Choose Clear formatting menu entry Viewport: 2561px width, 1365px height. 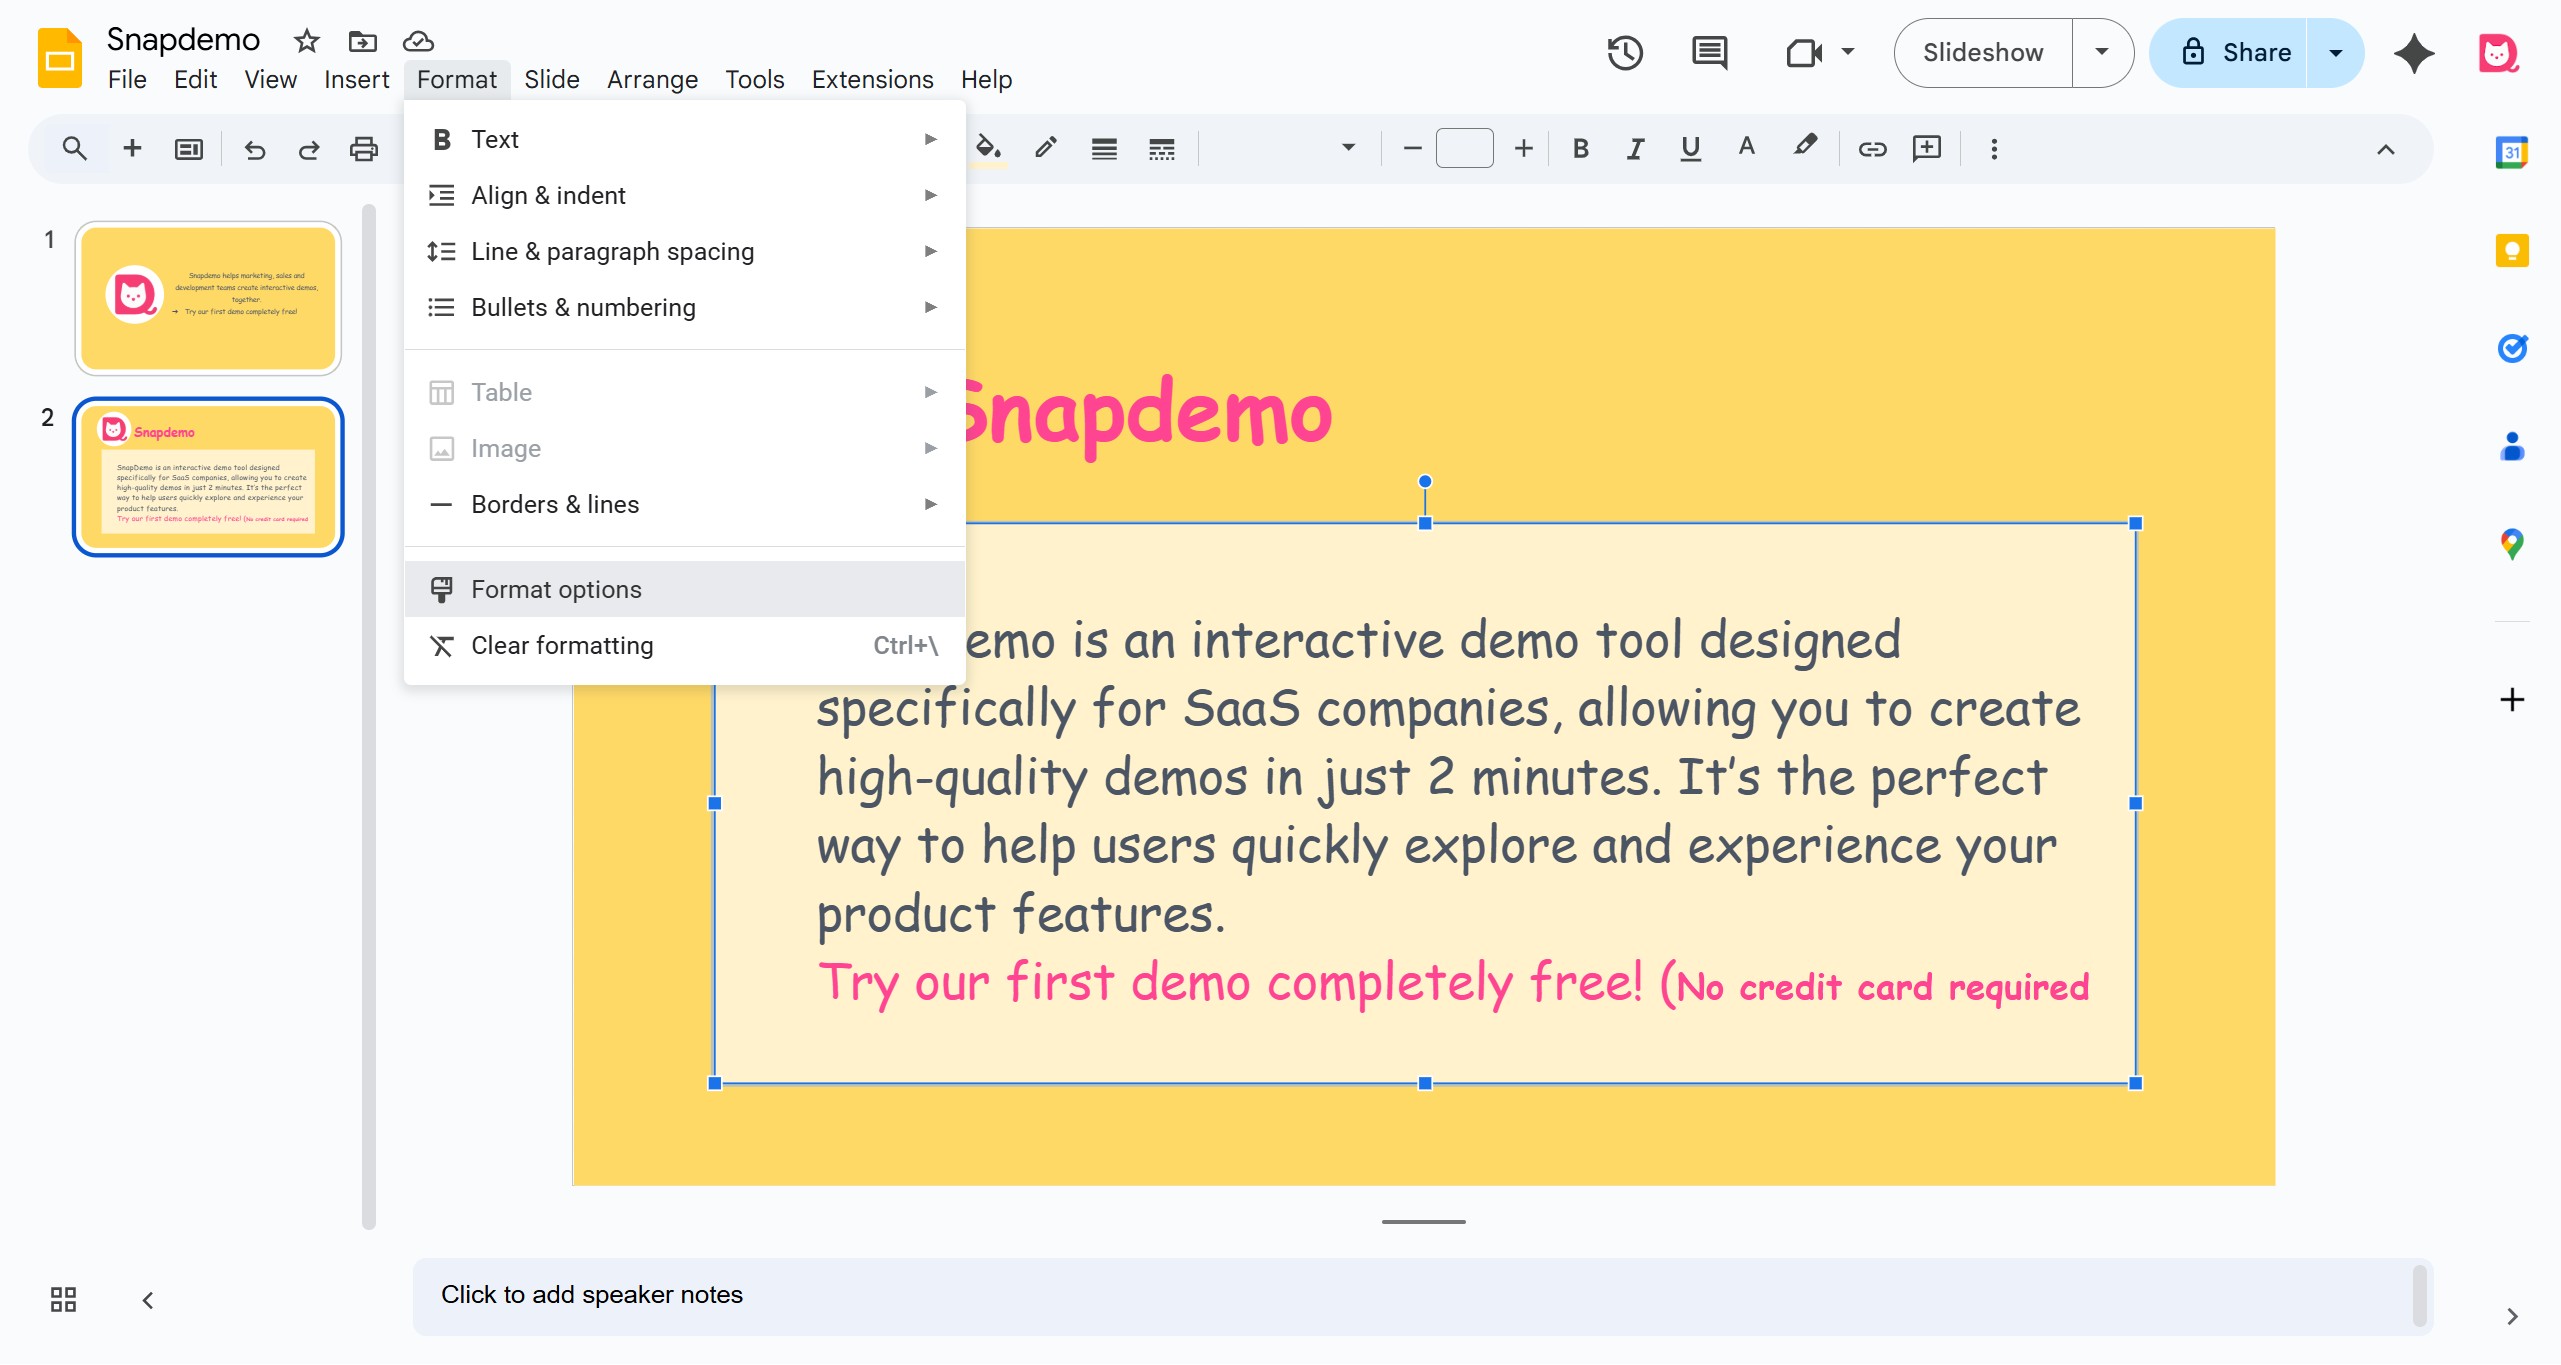pyautogui.click(x=685, y=645)
